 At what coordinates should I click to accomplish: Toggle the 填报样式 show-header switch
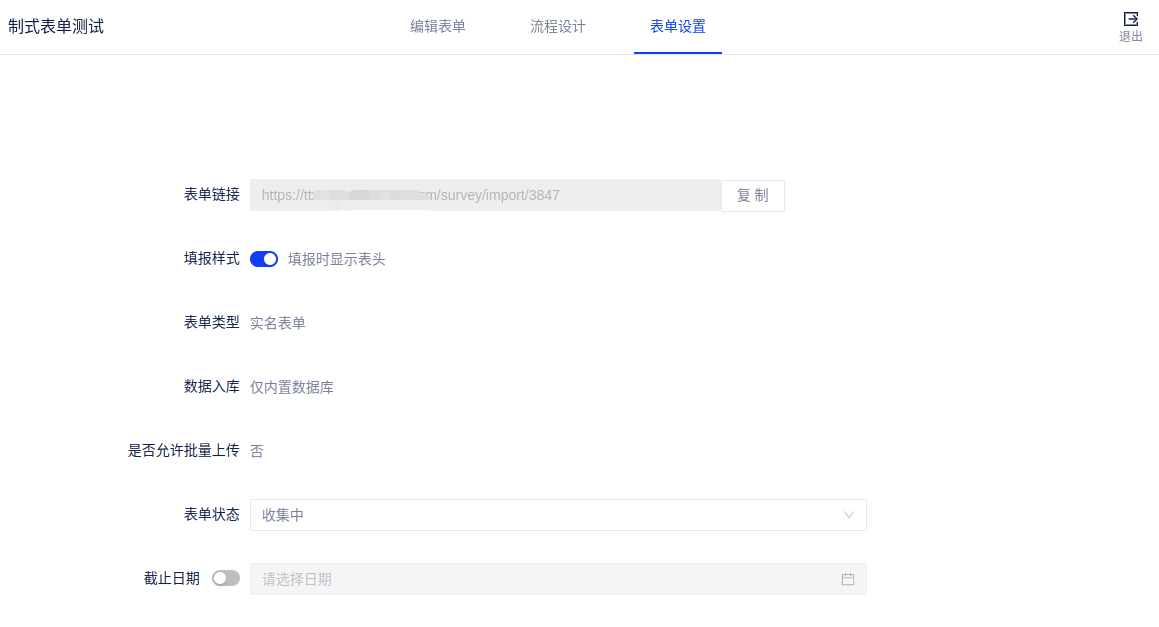click(264, 259)
